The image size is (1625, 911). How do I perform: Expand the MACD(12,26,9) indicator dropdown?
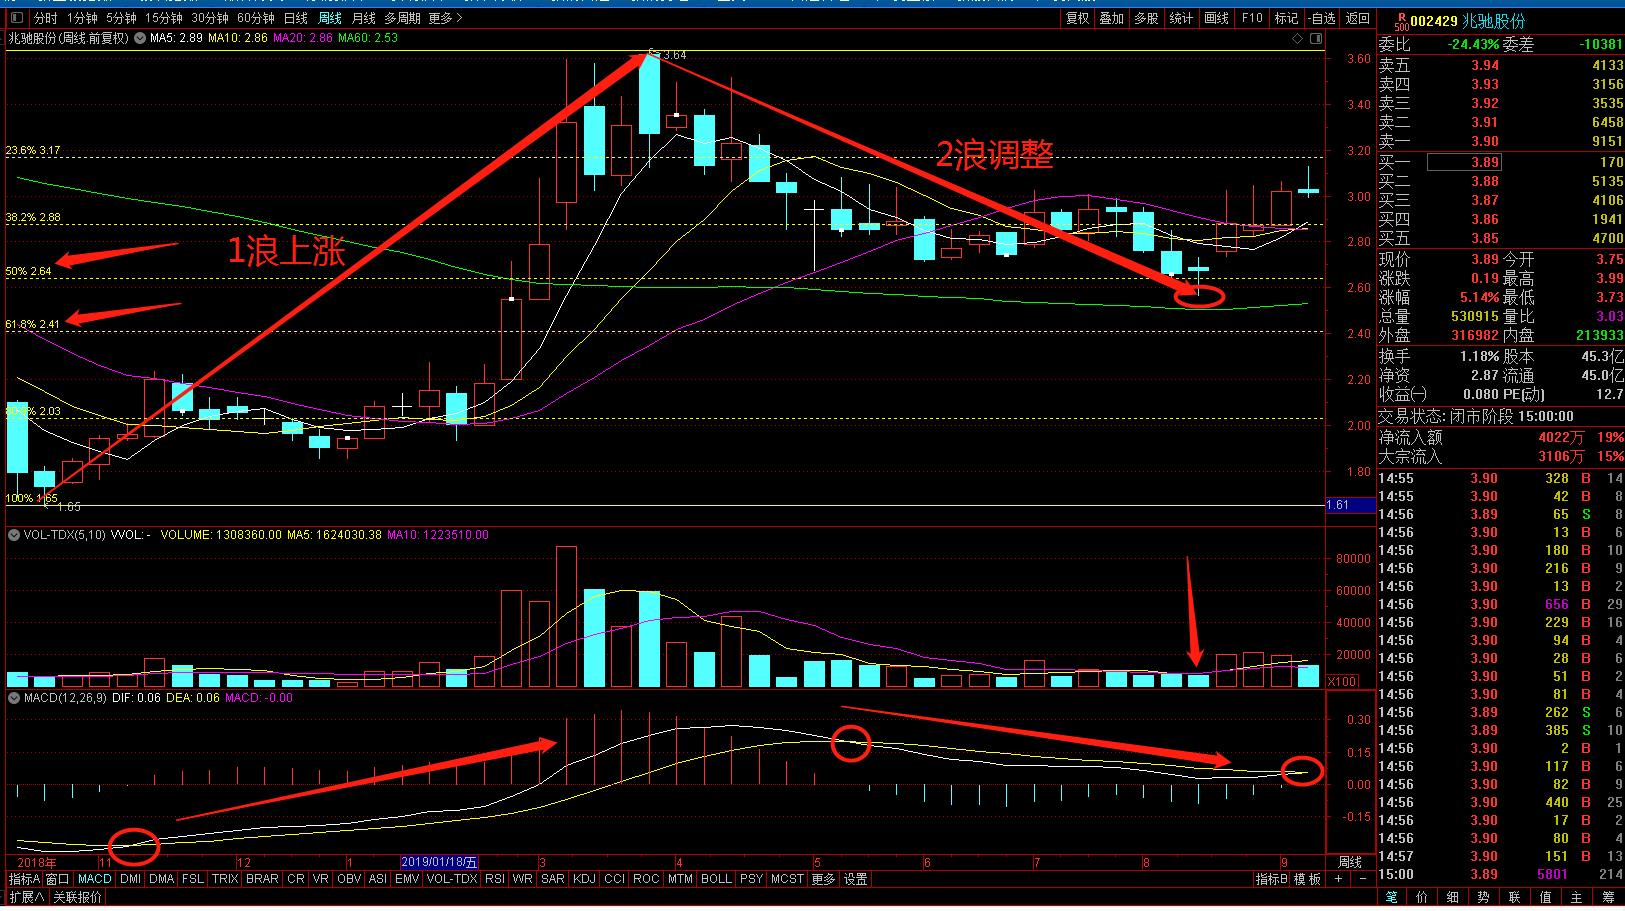(14, 698)
